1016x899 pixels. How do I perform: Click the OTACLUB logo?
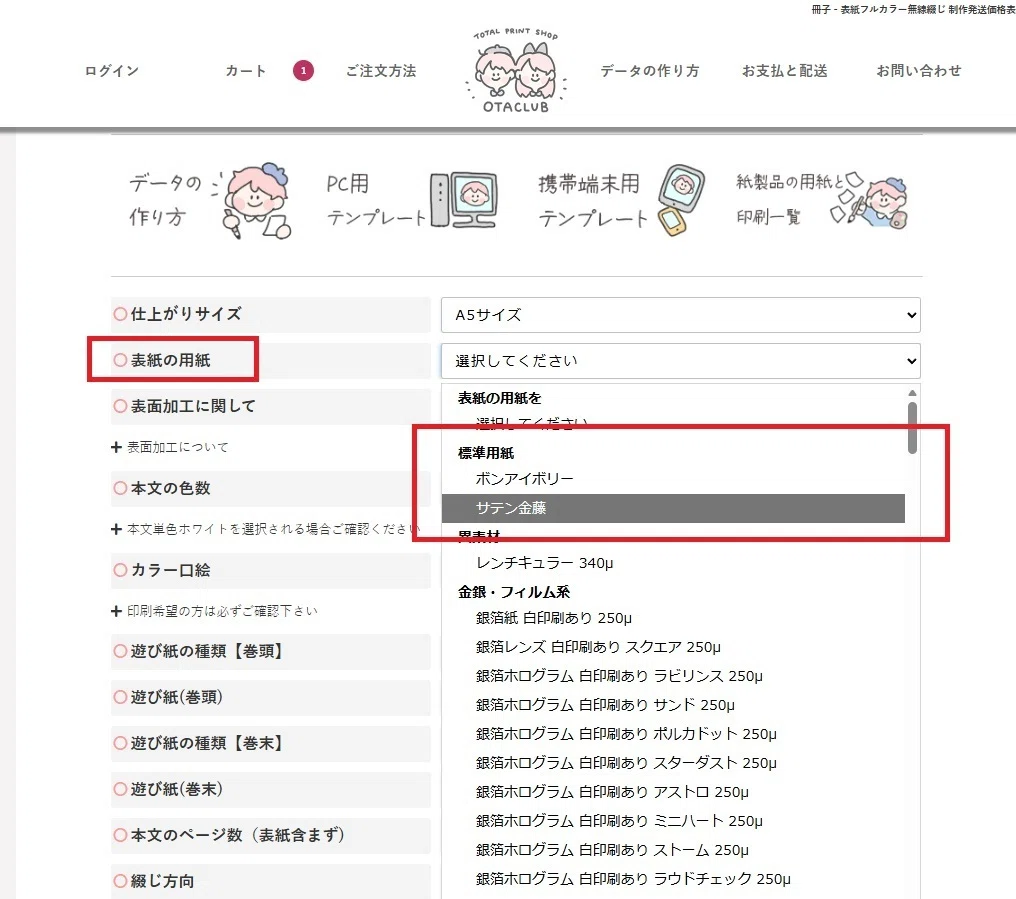pos(516,71)
